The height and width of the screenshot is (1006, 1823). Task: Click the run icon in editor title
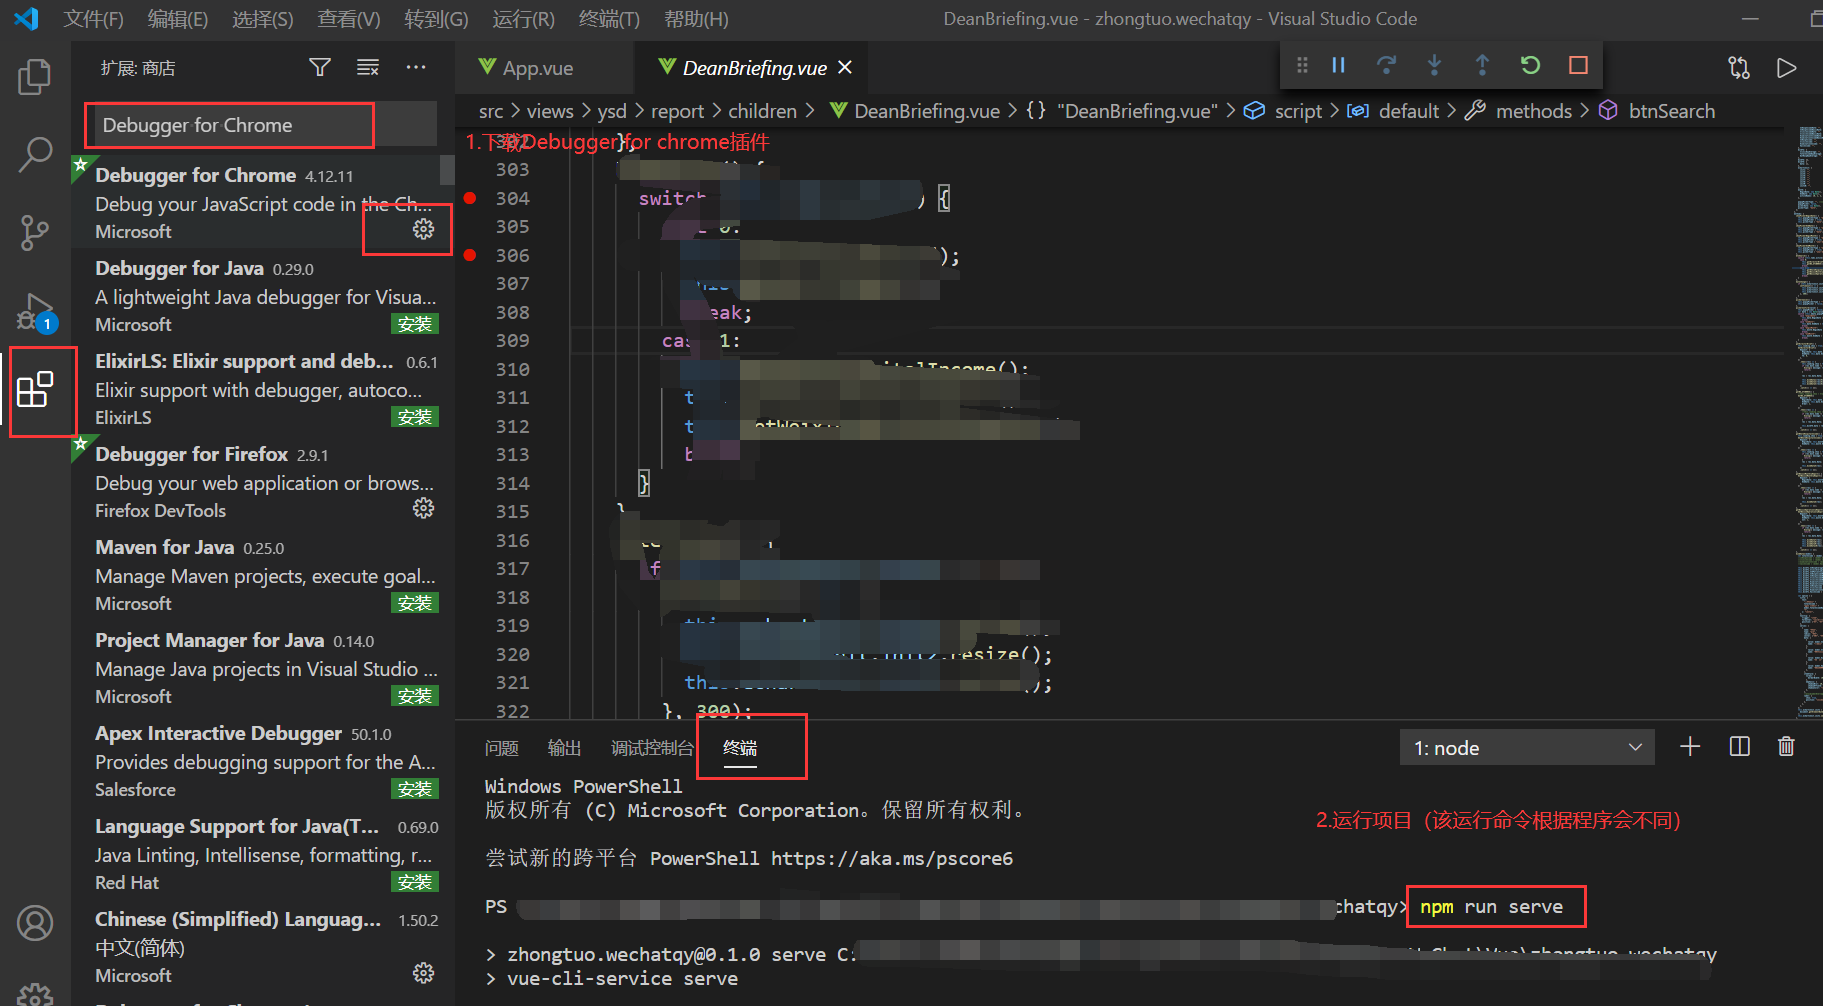pos(1786,67)
